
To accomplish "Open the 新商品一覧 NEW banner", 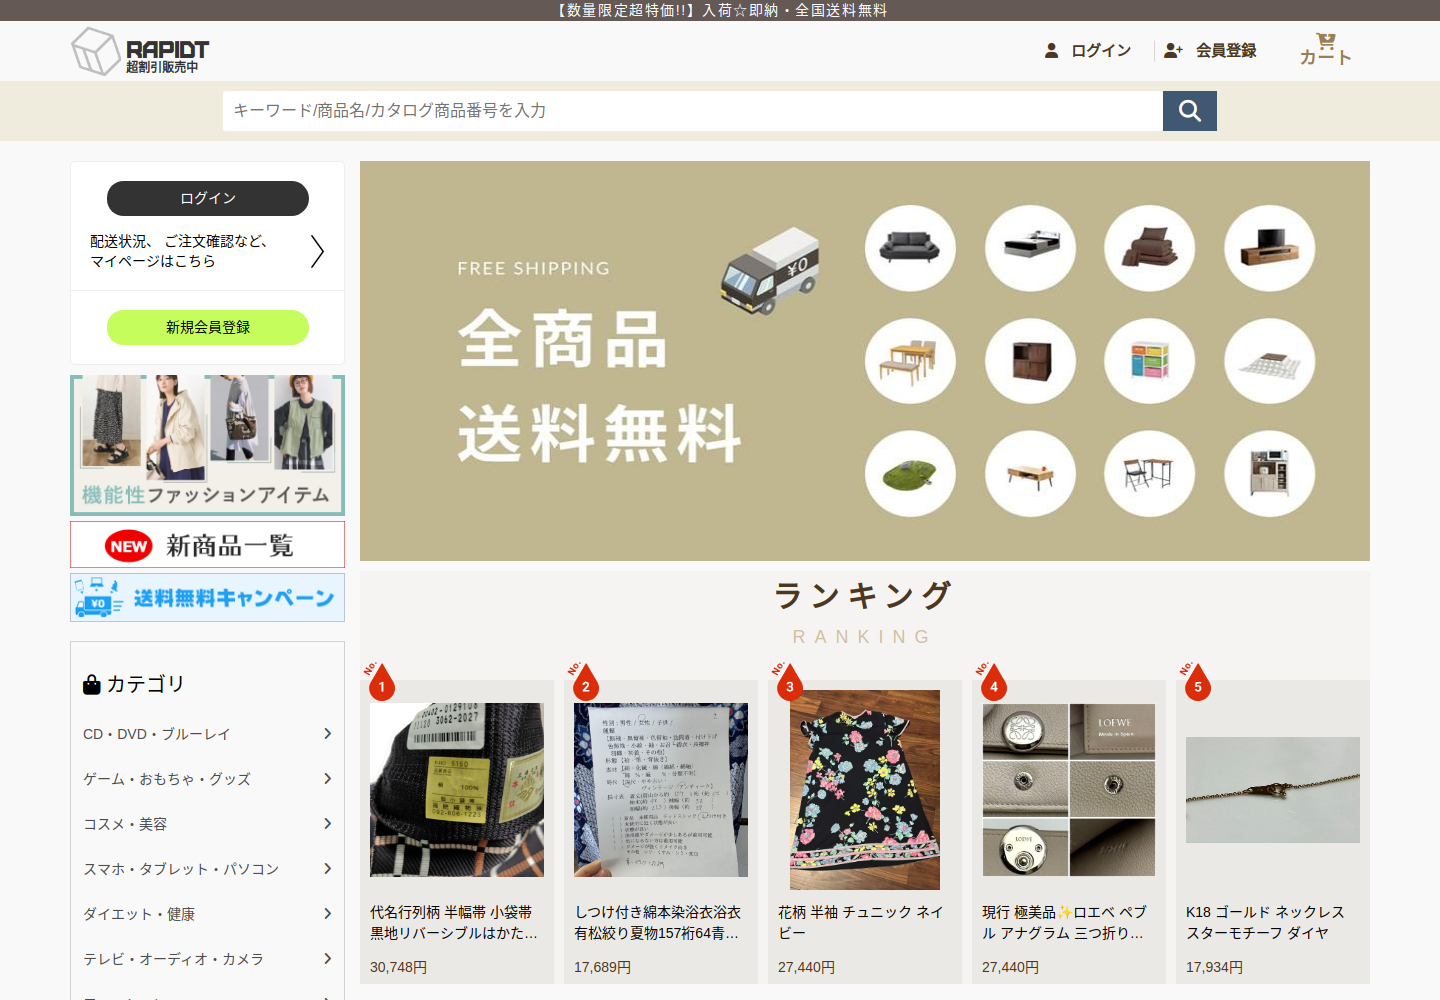I will (207, 545).
